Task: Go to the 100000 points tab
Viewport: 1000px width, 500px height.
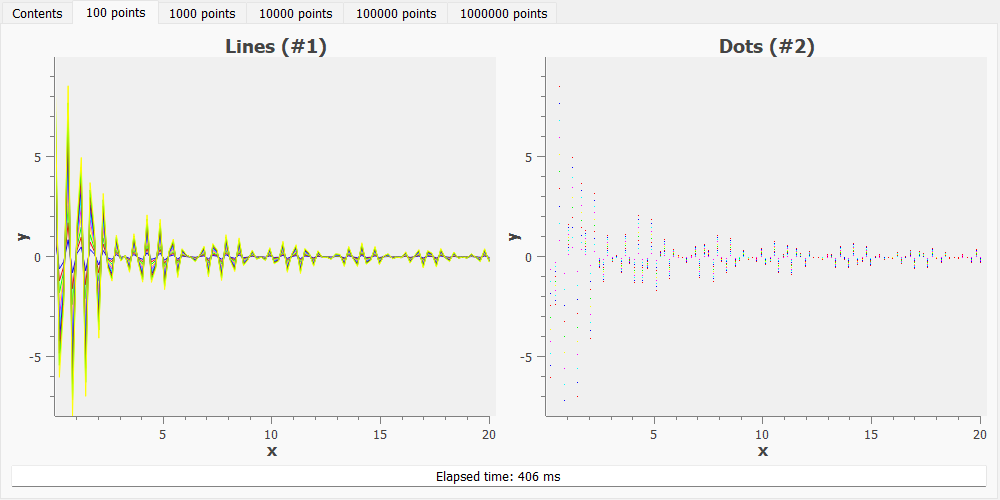Action: tap(396, 14)
